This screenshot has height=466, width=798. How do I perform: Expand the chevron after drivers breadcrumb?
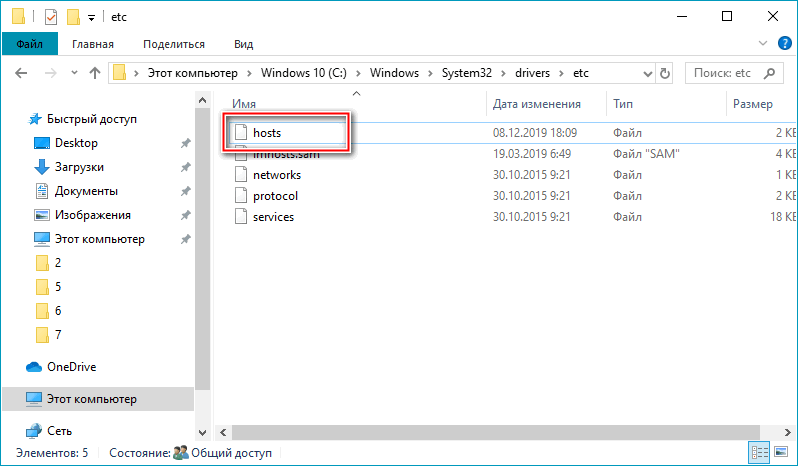coord(561,74)
